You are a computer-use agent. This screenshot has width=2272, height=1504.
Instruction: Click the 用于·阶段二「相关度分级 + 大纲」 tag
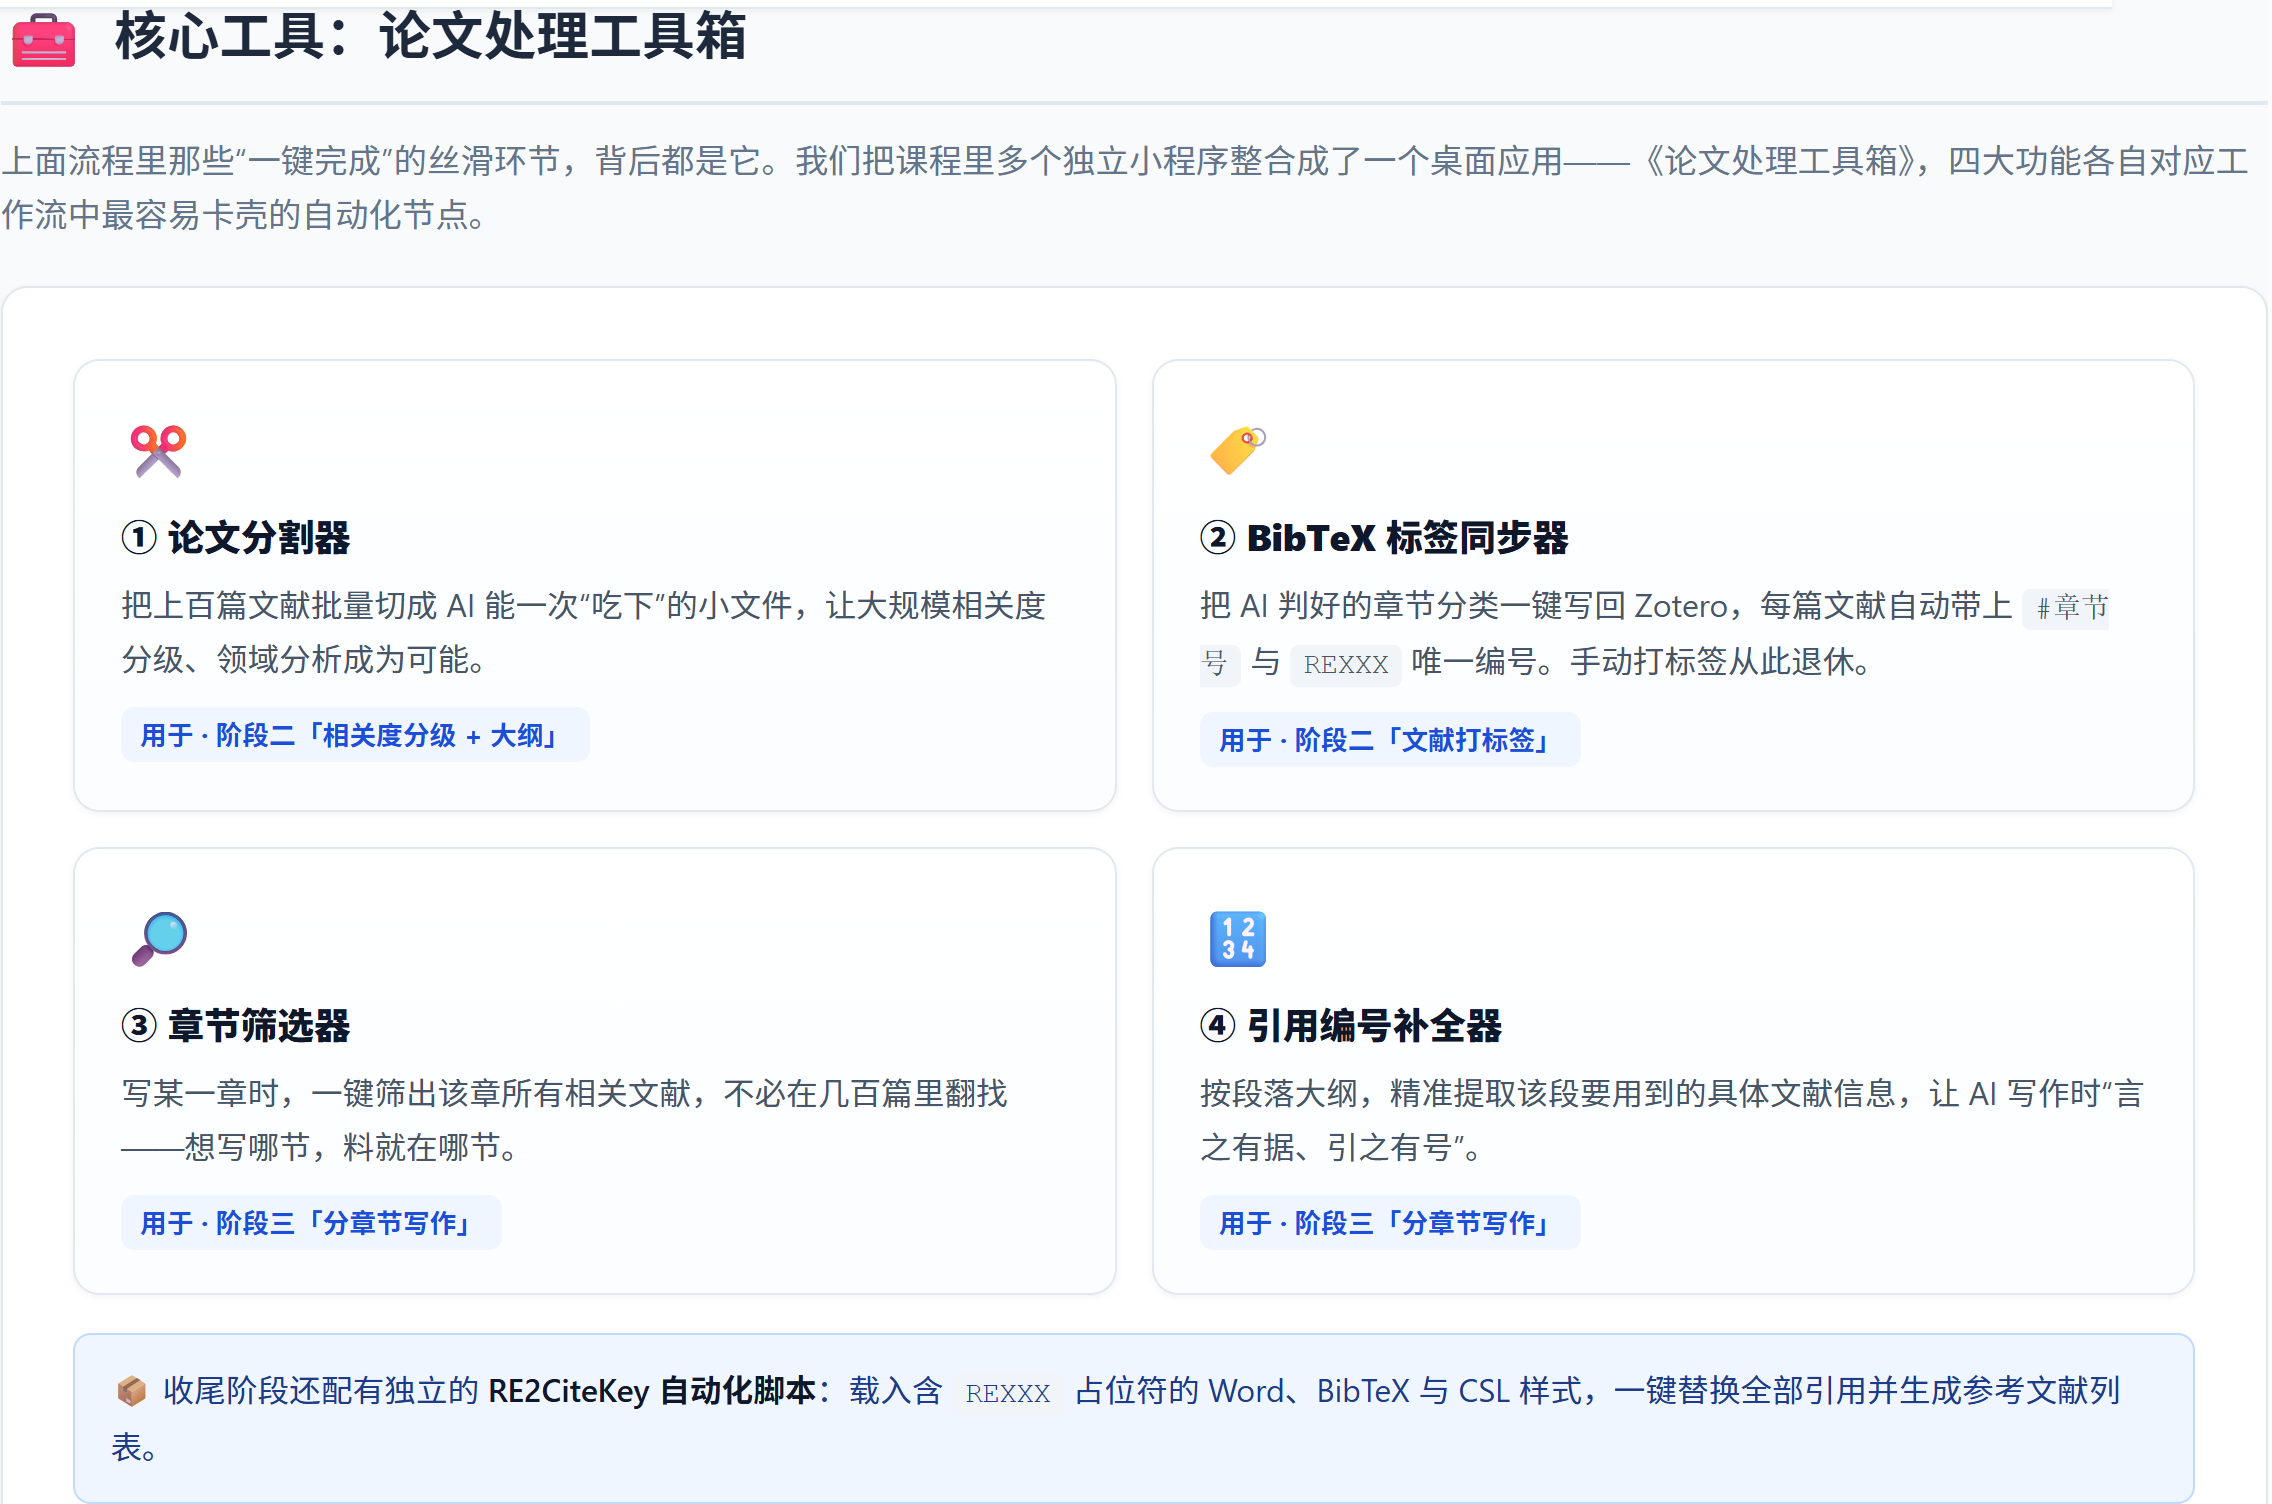pyautogui.click(x=355, y=735)
